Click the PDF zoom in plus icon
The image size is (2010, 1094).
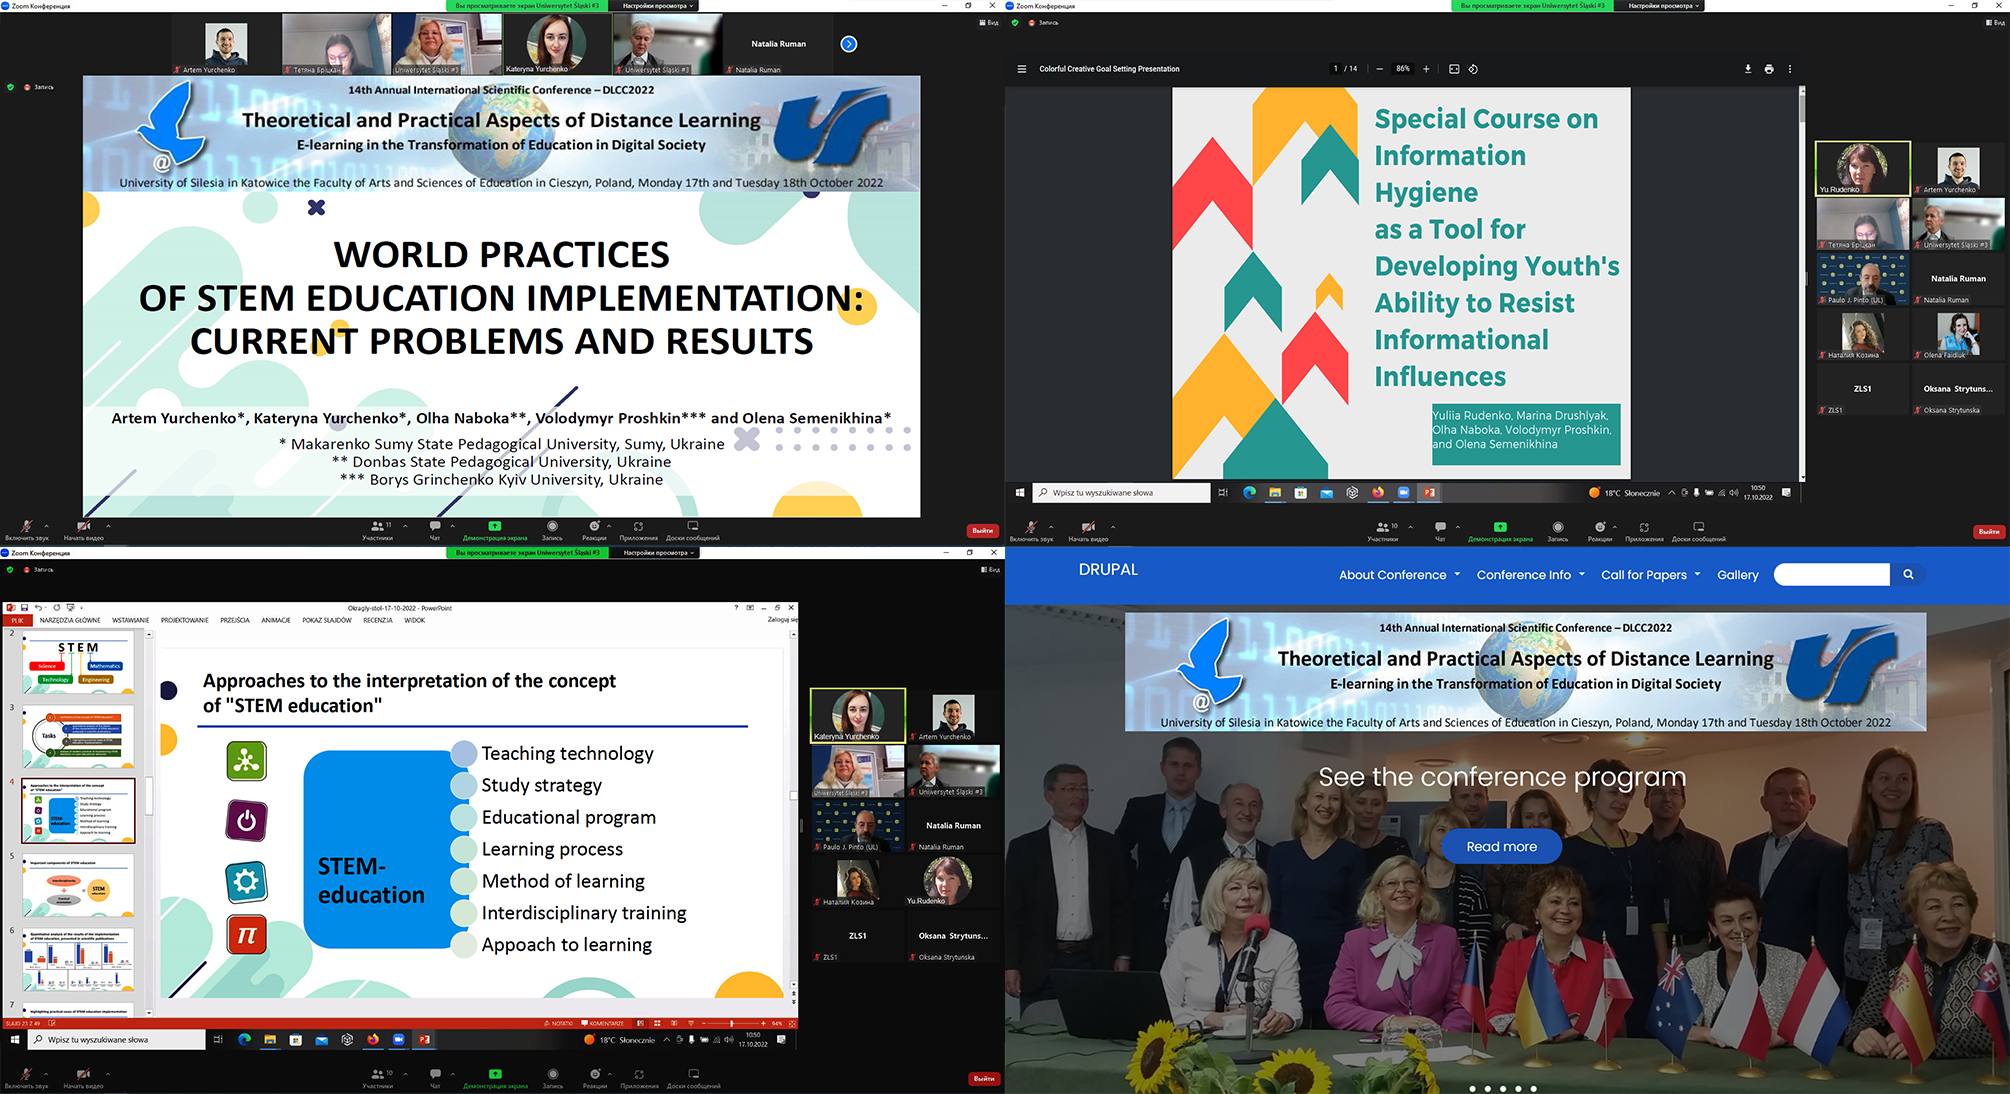click(1426, 69)
